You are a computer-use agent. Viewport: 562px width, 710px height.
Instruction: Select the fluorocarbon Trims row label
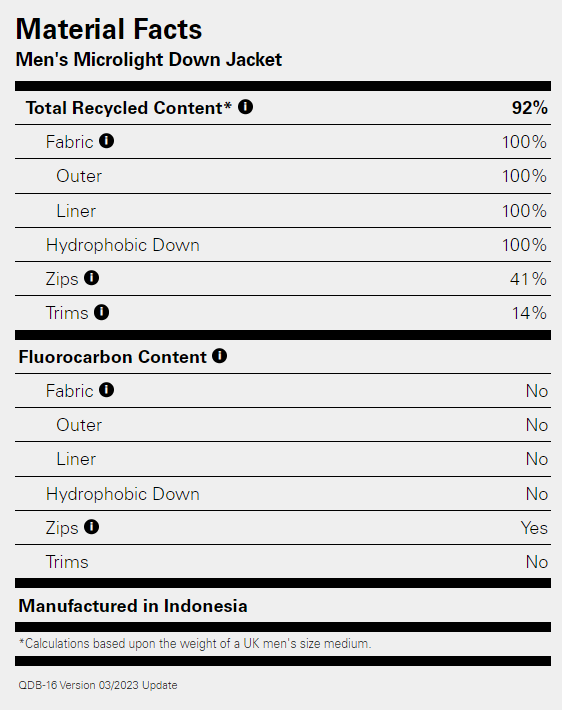point(67,562)
